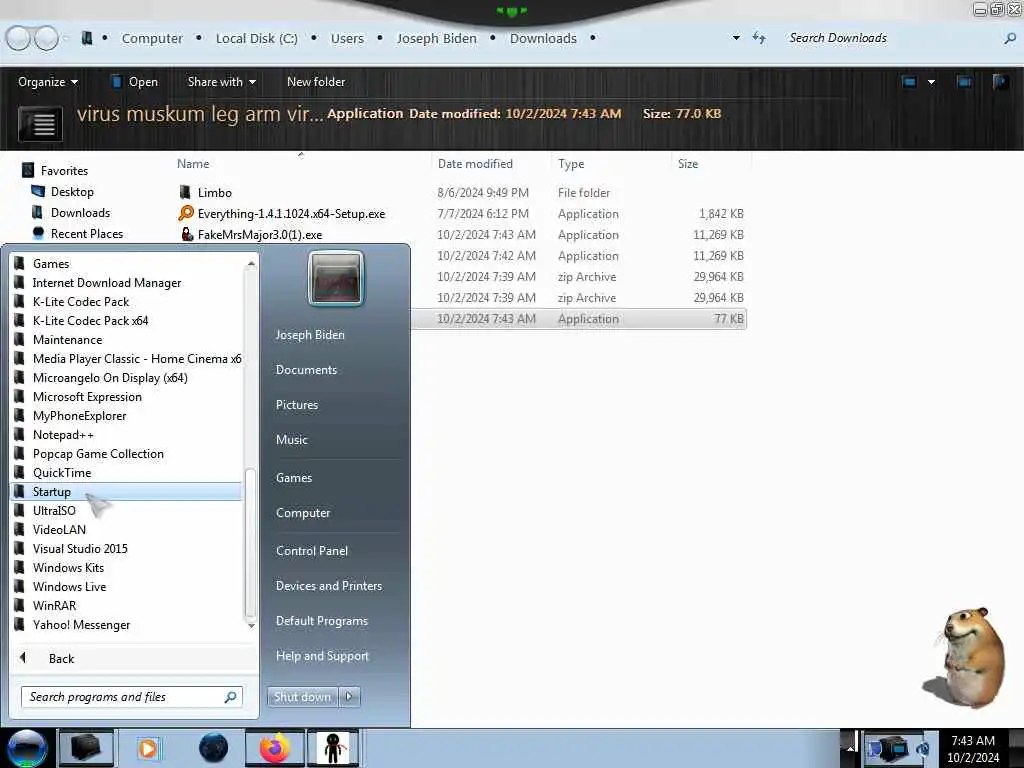Click the Change your view icon
This screenshot has height=768, width=1024.
(909, 82)
